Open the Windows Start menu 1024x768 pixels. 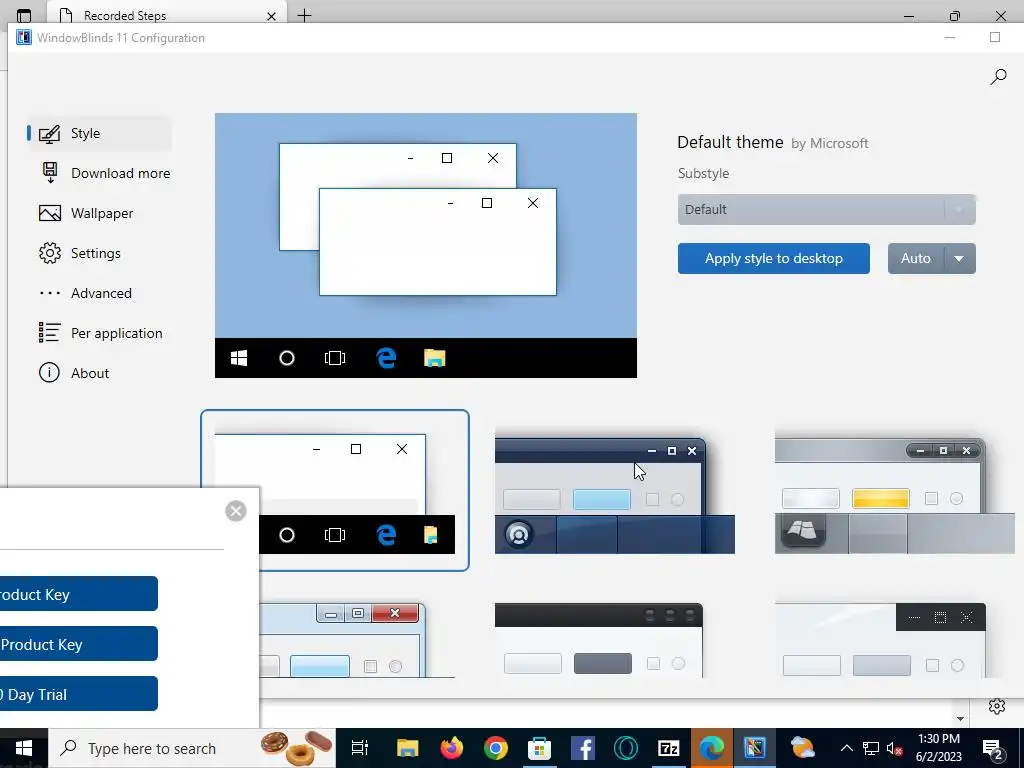24,748
